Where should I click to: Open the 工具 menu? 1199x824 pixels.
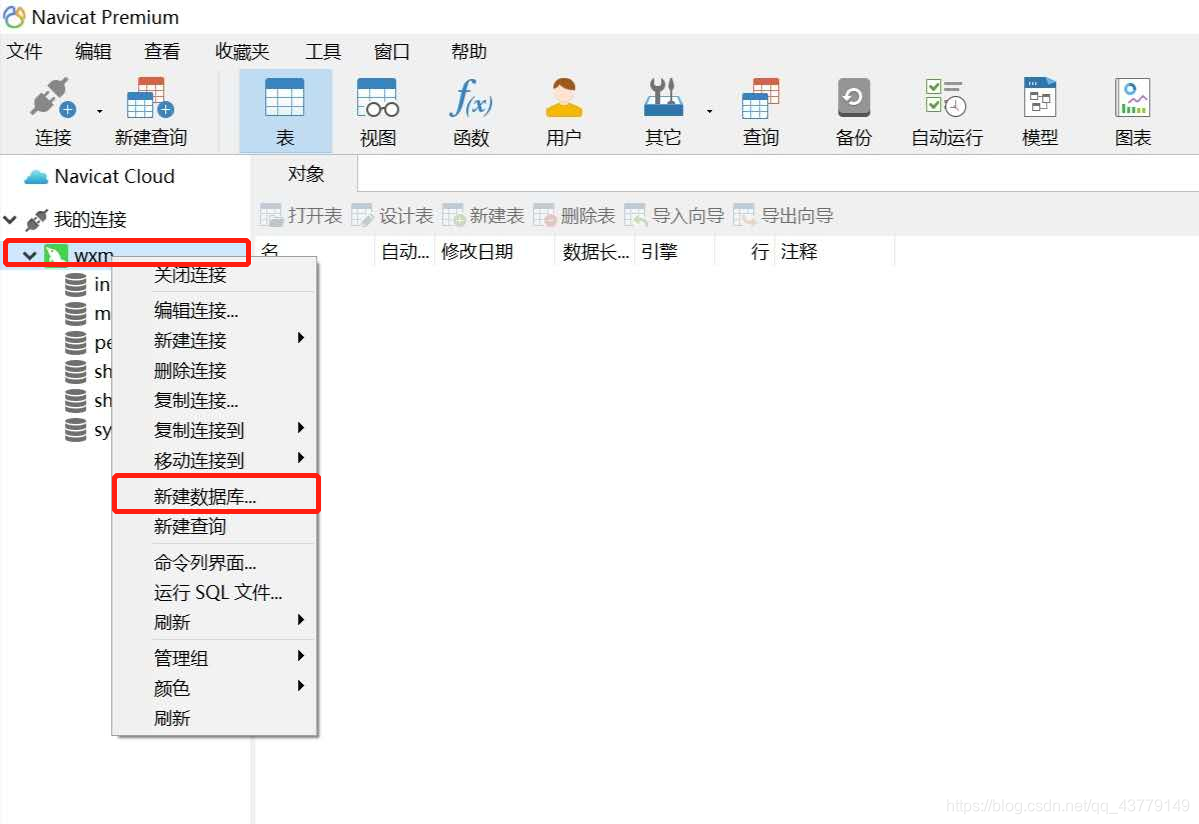pos(322,51)
